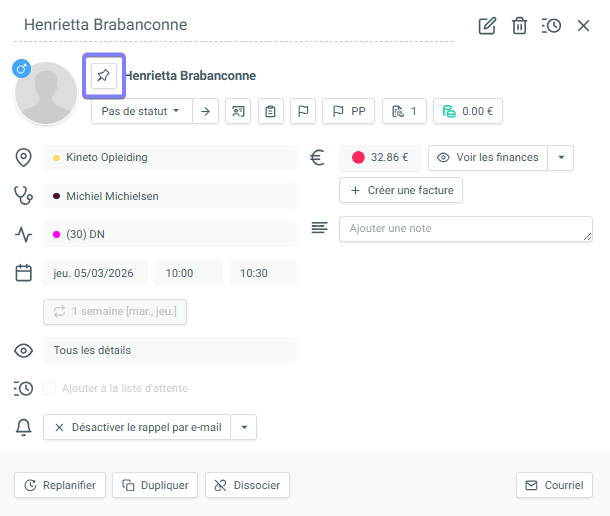610x516 pixels.
Task: Open the edit appointment pencil icon
Action: tap(487, 25)
